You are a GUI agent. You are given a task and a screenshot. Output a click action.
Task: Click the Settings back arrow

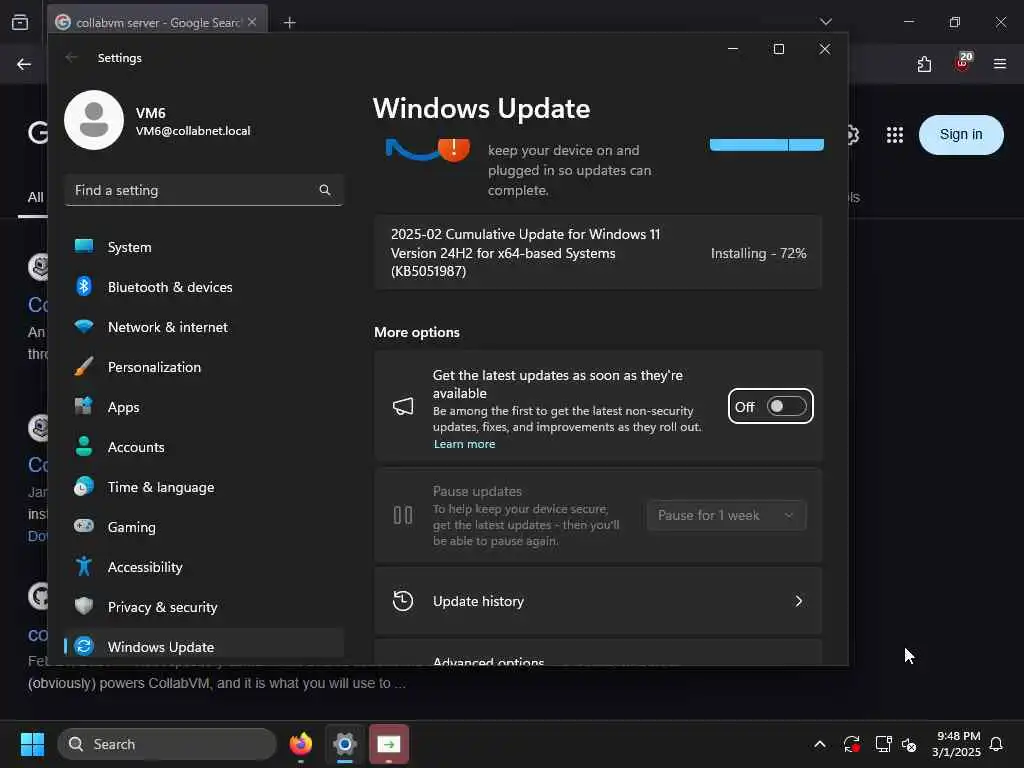pyautogui.click(x=72, y=57)
